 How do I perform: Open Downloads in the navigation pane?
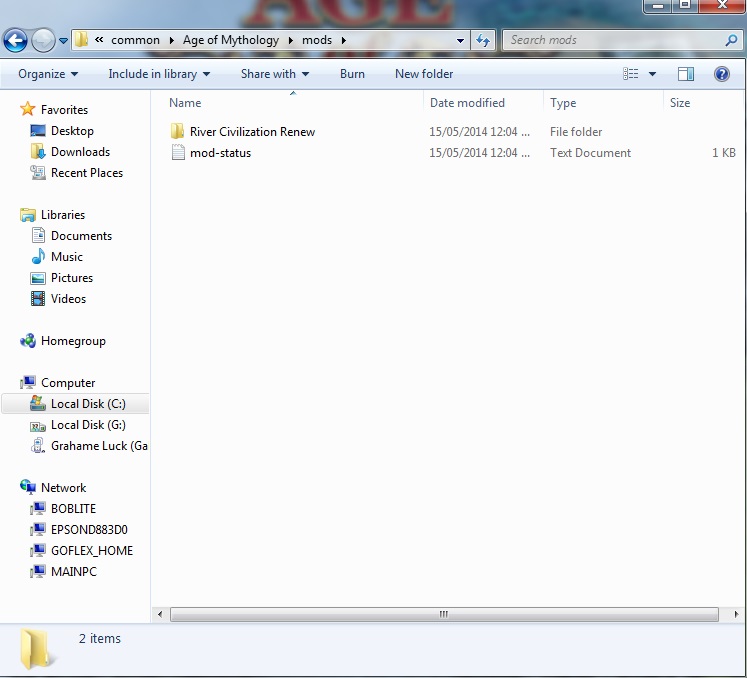80,152
